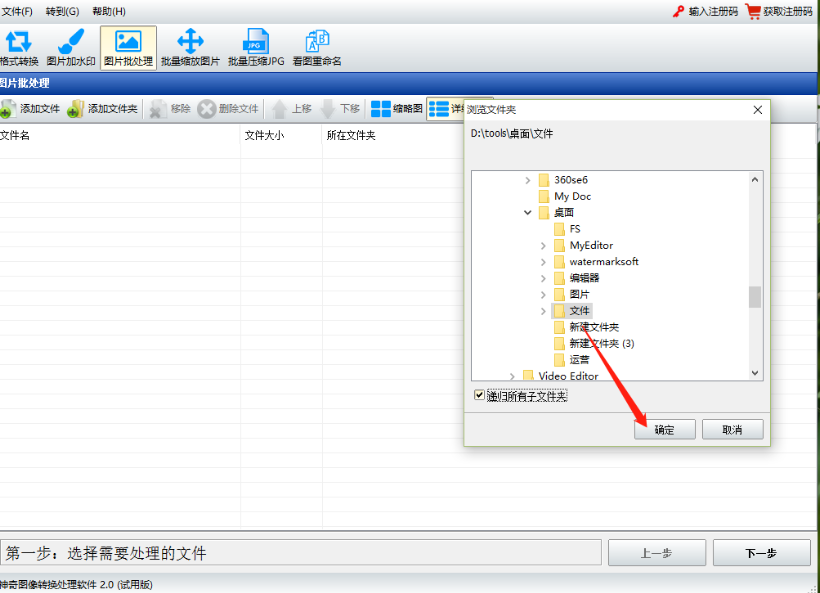Open the 文件(F) menu
The image size is (820, 593).
(17, 12)
